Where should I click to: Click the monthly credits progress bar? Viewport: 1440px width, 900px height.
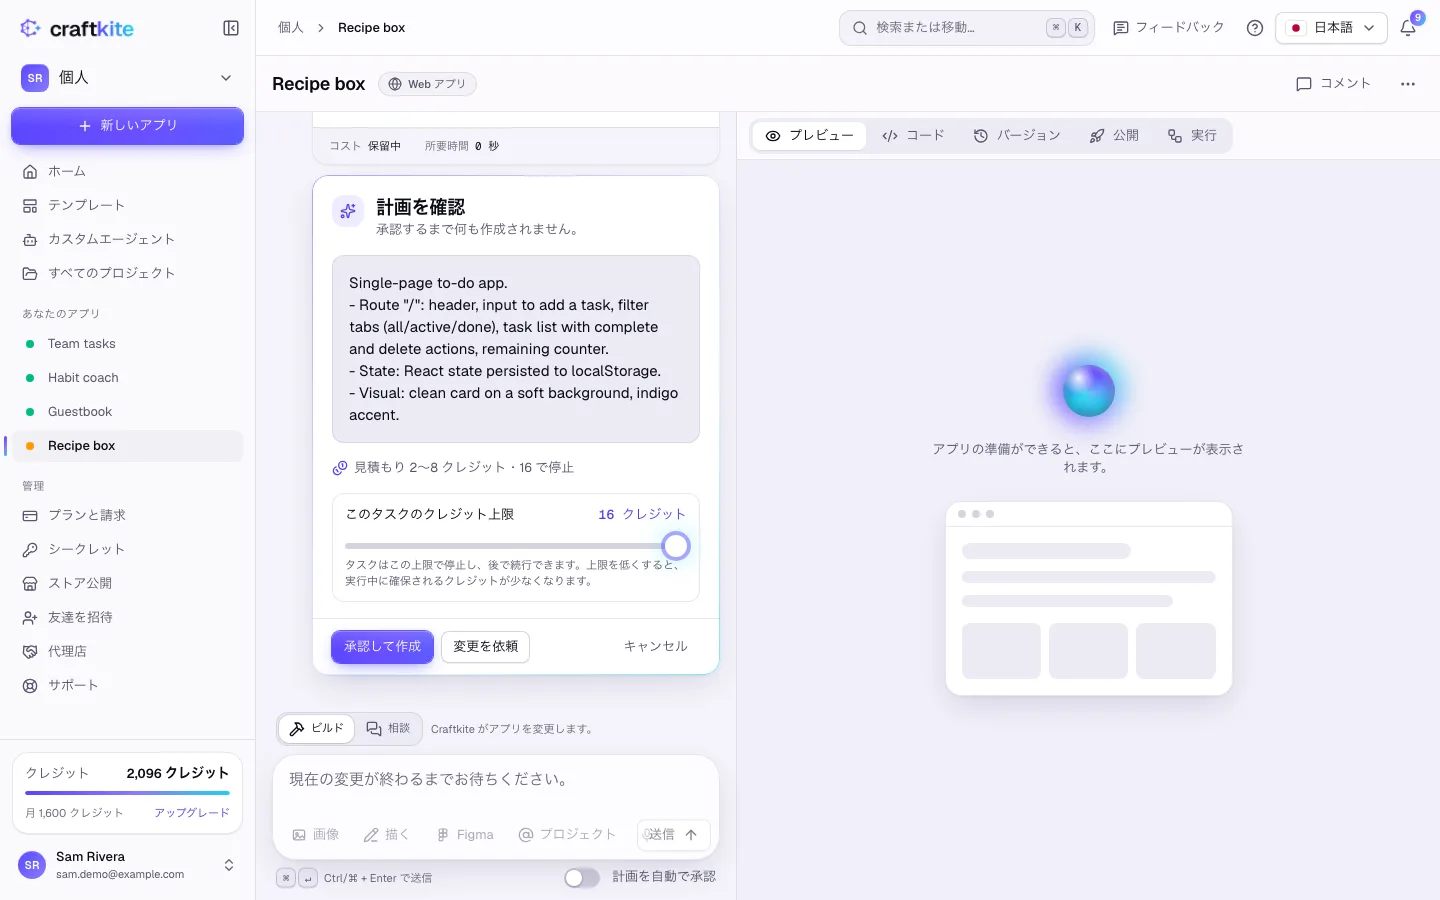coord(127,793)
